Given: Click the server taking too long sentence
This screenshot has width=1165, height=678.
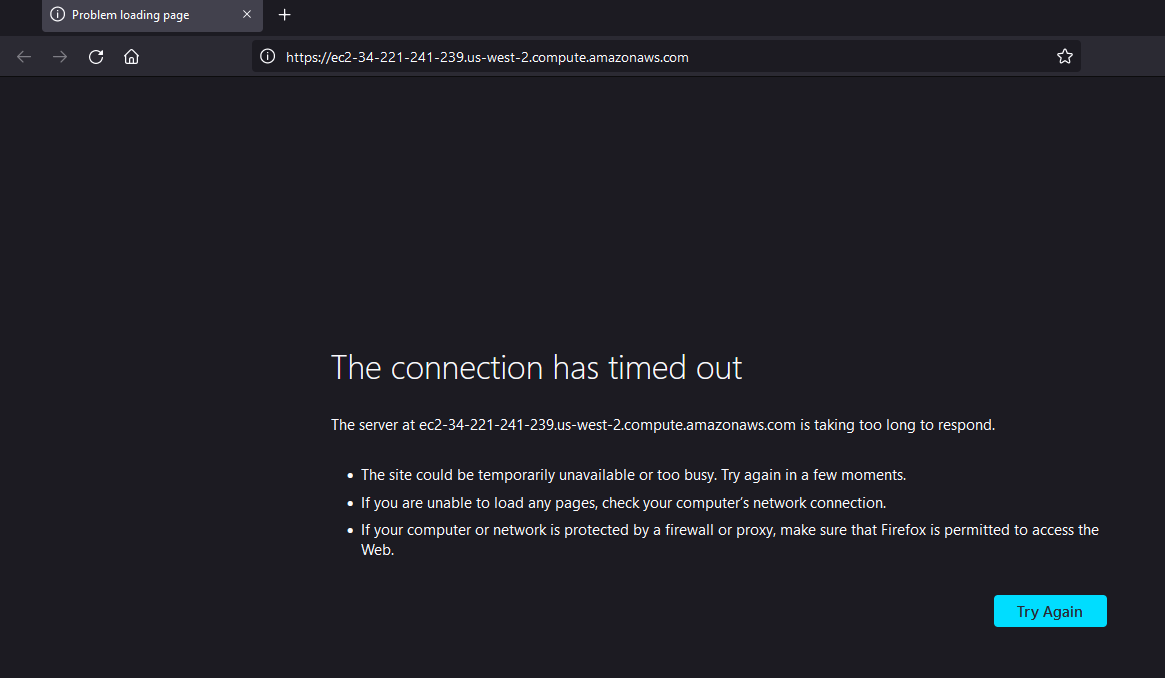Looking at the screenshot, I should 663,425.
